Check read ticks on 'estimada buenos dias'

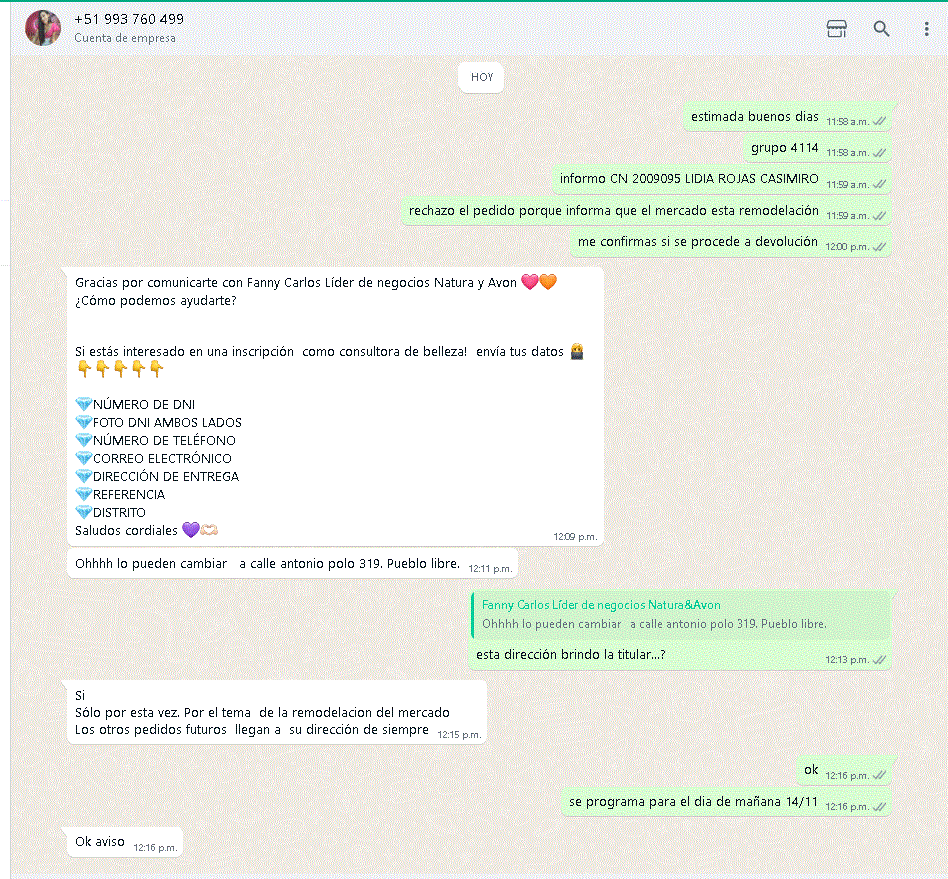coord(880,122)
